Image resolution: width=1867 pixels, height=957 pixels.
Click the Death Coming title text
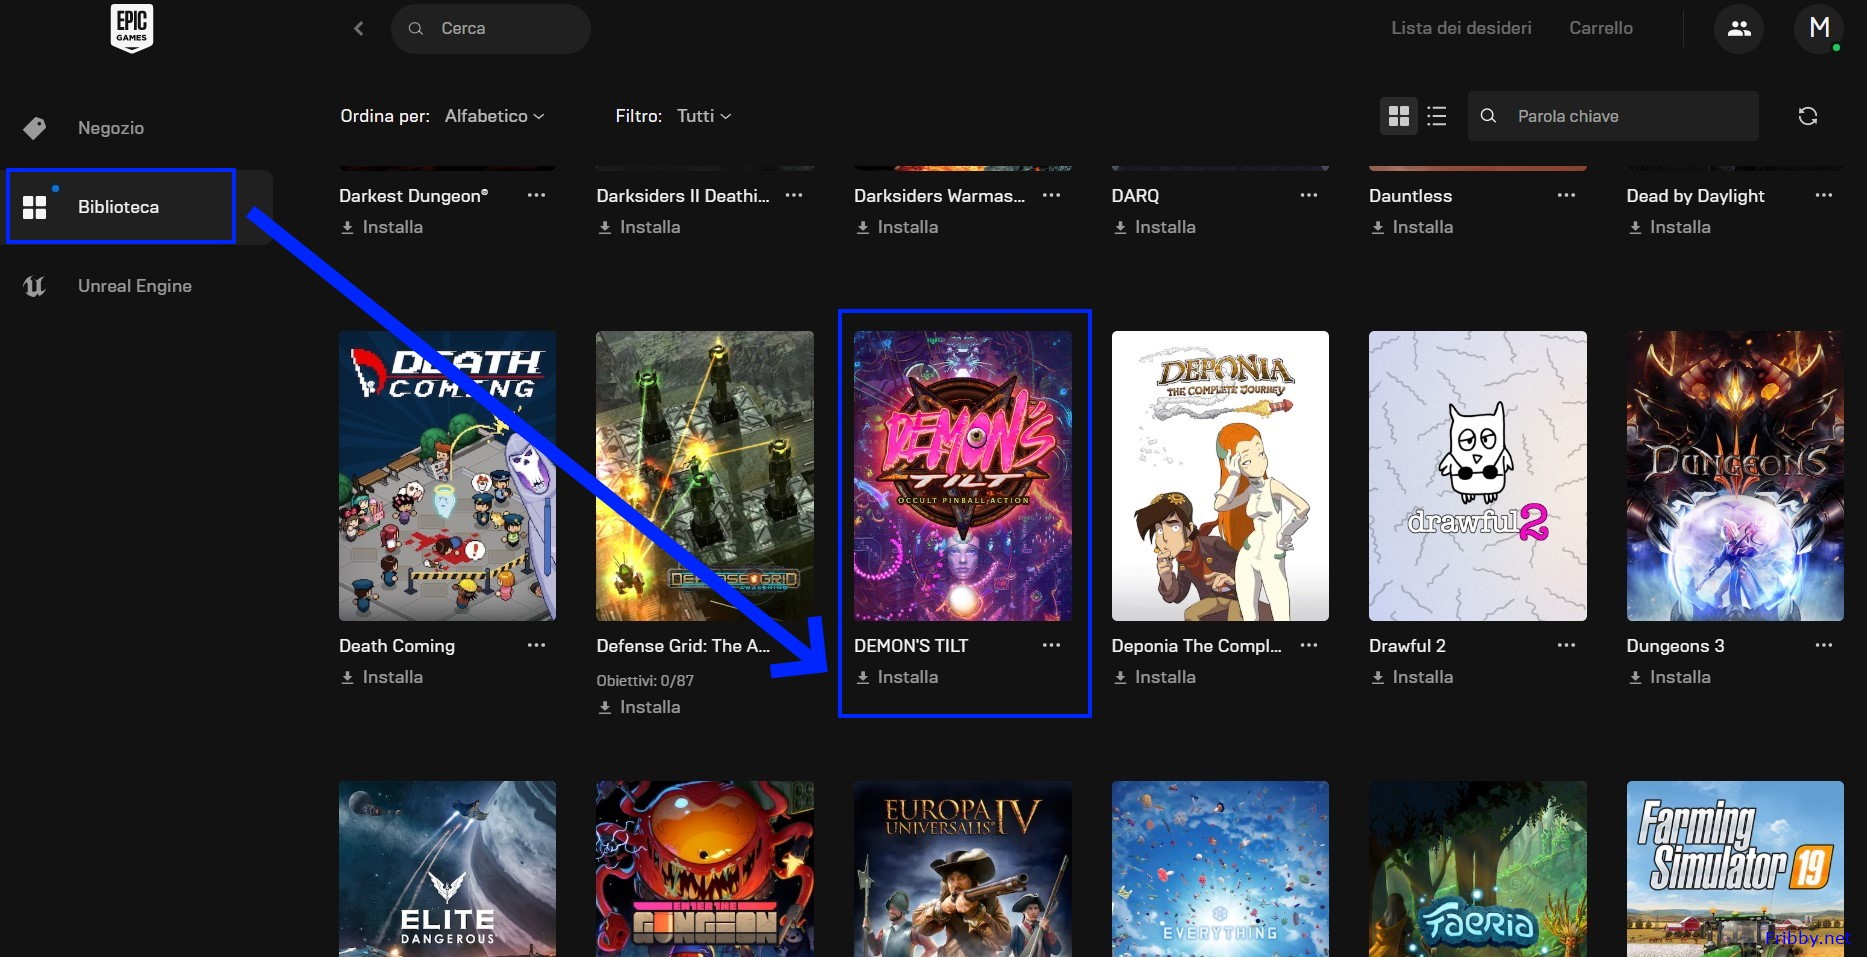pos(397,646)
